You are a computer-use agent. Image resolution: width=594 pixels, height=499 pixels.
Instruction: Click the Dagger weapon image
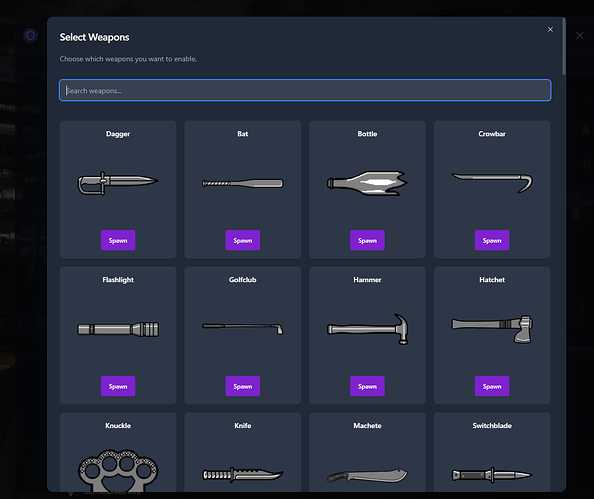tap(118, 183)
